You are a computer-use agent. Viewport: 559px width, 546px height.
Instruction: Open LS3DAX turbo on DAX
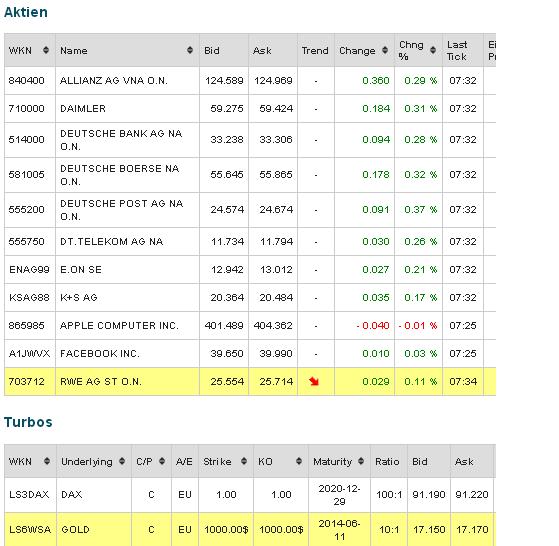[x=29, y=495]
